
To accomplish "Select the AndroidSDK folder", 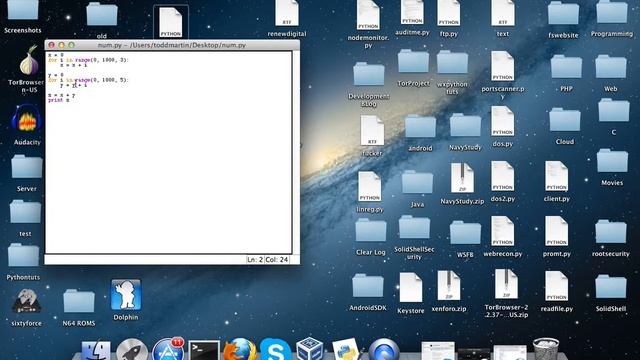I will [368, 285].
